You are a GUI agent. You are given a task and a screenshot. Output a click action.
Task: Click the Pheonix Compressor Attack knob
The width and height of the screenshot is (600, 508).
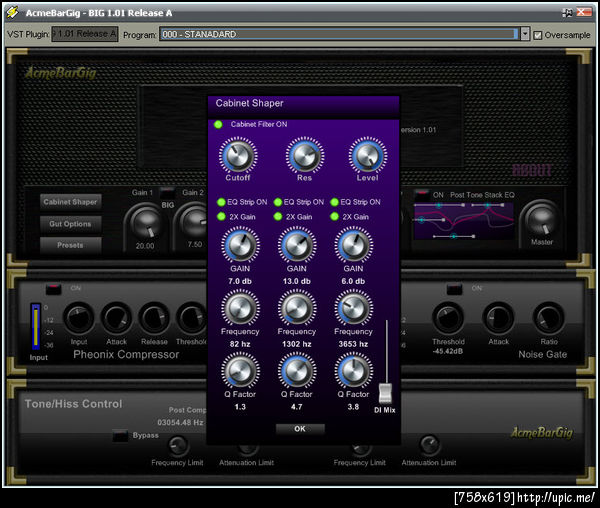(116, 318)
